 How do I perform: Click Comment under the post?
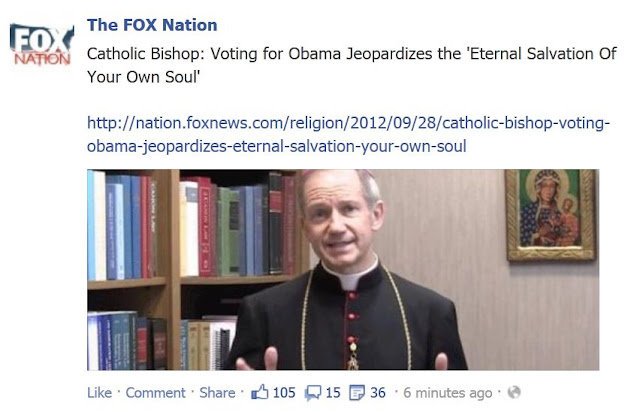coord(155,393)
